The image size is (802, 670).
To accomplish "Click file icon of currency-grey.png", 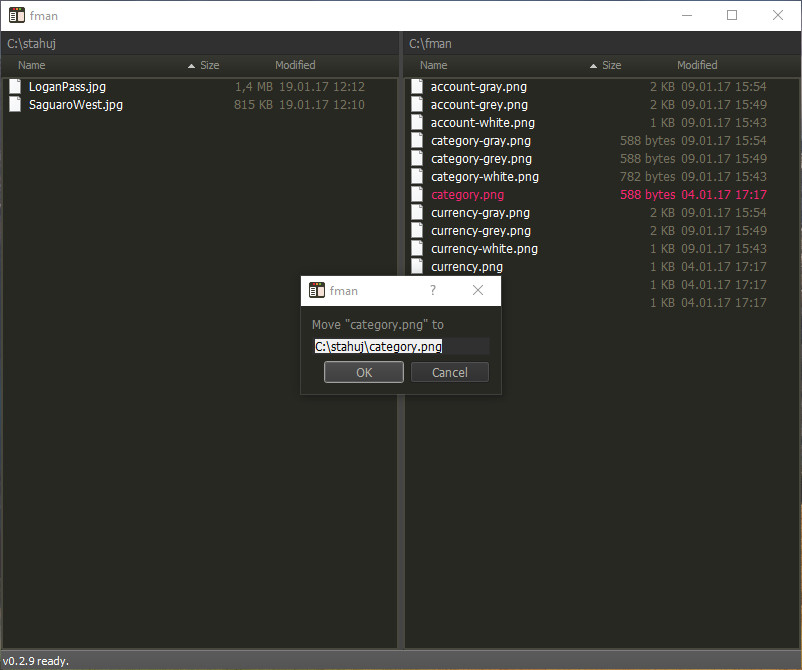I will click(417, 231).
